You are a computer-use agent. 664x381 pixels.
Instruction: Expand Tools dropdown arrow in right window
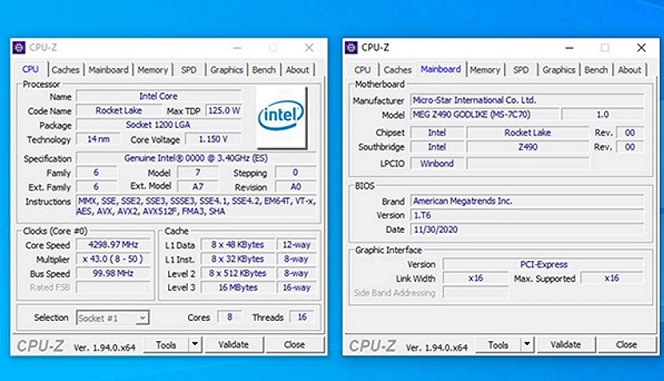[527, 344]
